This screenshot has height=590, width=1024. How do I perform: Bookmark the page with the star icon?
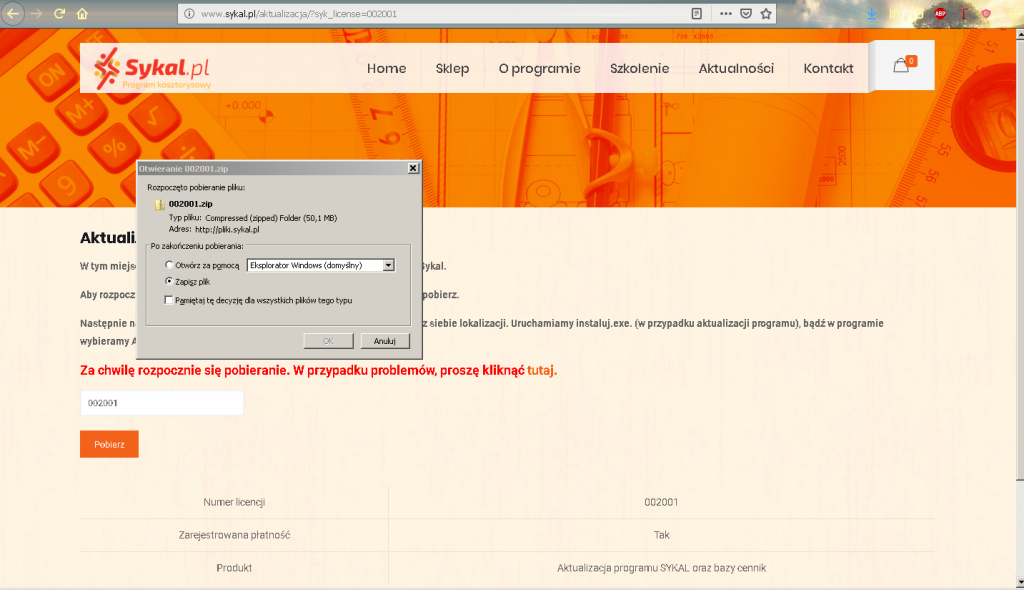766,13
